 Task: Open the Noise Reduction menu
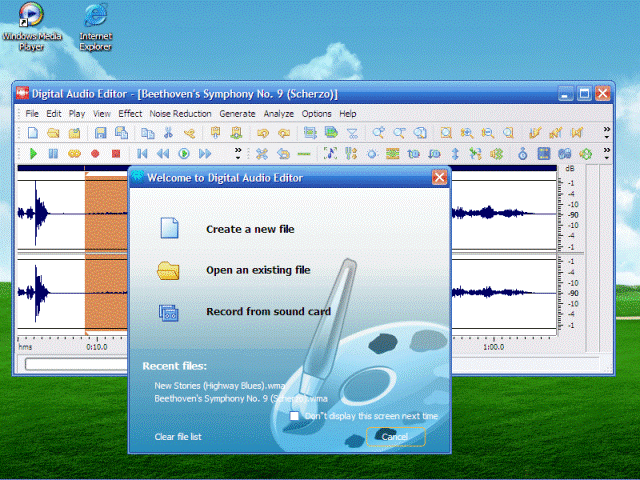180,113
